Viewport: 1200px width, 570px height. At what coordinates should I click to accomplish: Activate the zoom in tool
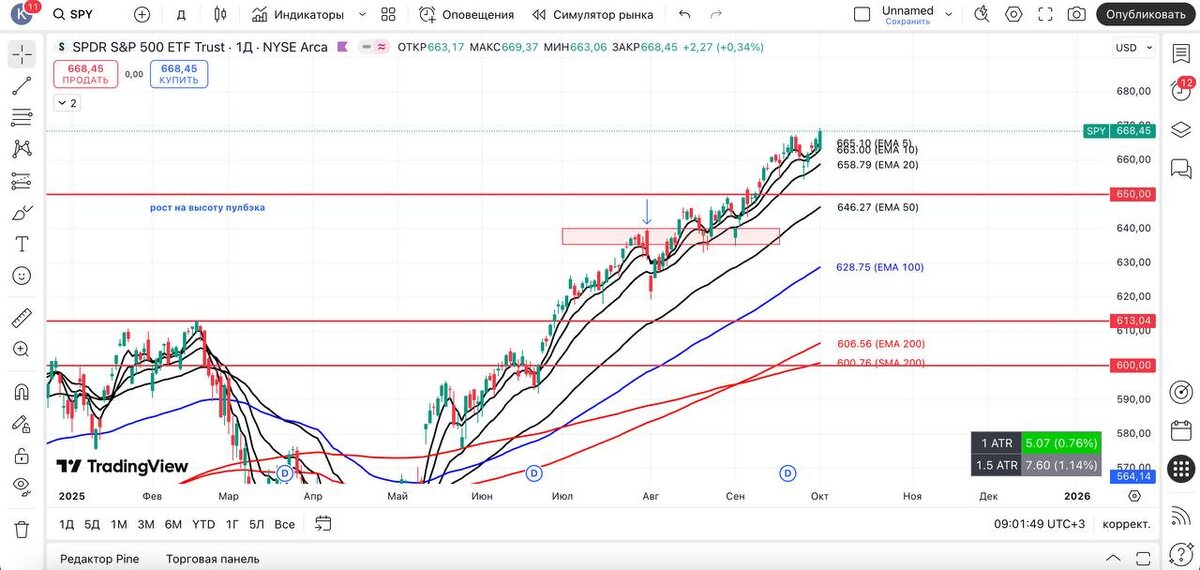tap(21, 349)
